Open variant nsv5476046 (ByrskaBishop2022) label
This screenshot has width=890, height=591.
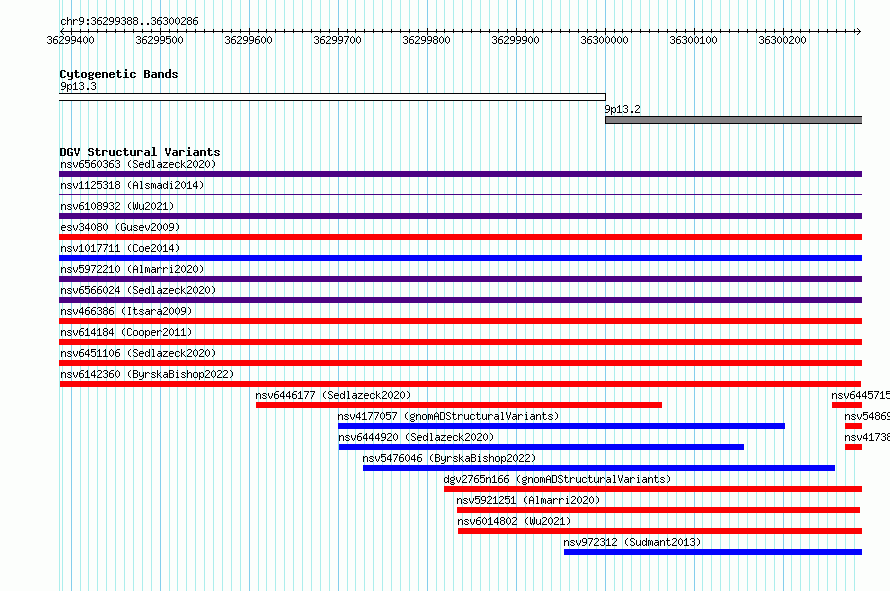449,458
